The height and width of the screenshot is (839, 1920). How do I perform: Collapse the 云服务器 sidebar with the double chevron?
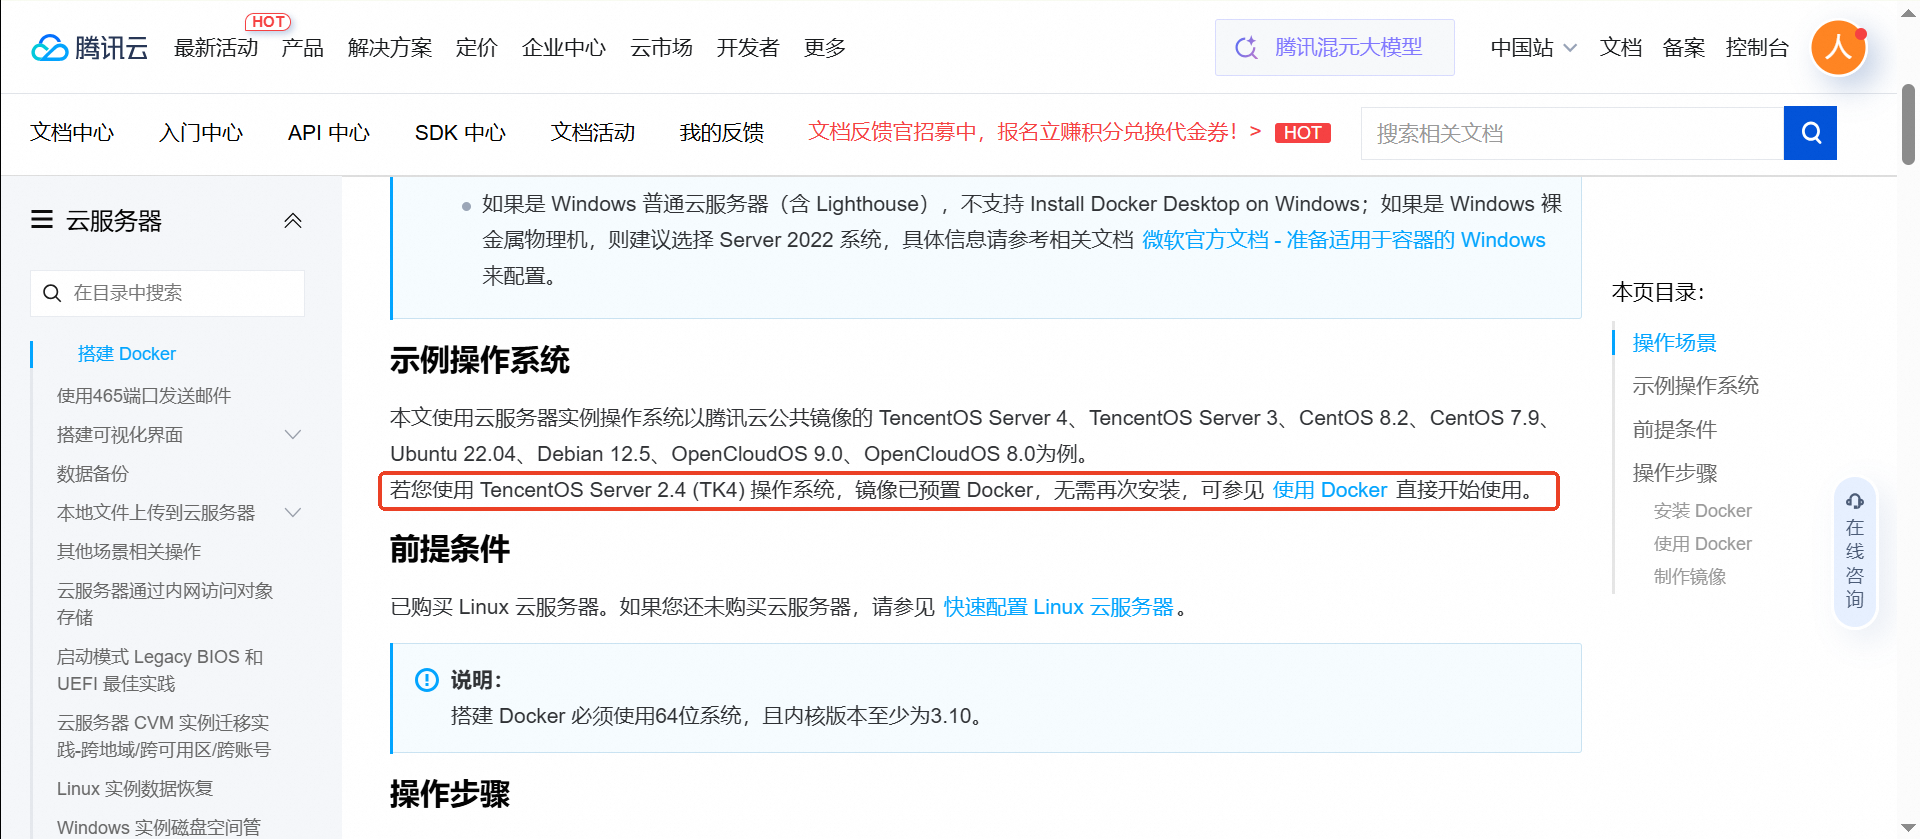[x=293, y=220]
